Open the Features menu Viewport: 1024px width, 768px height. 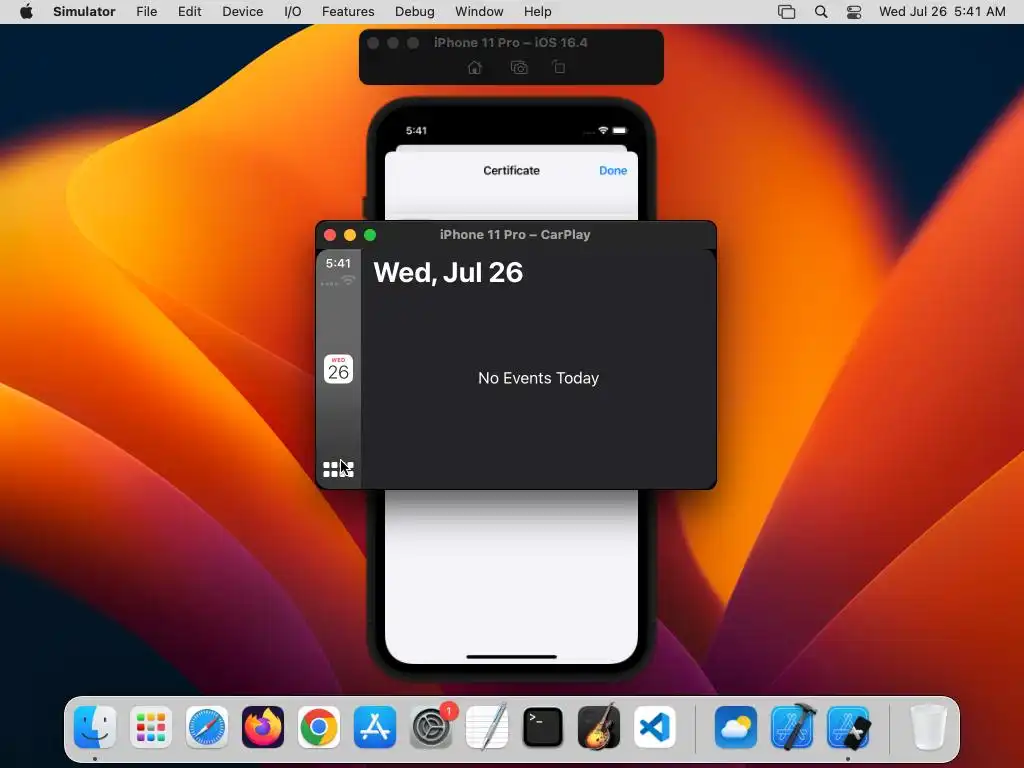click(x=348, y=12)
